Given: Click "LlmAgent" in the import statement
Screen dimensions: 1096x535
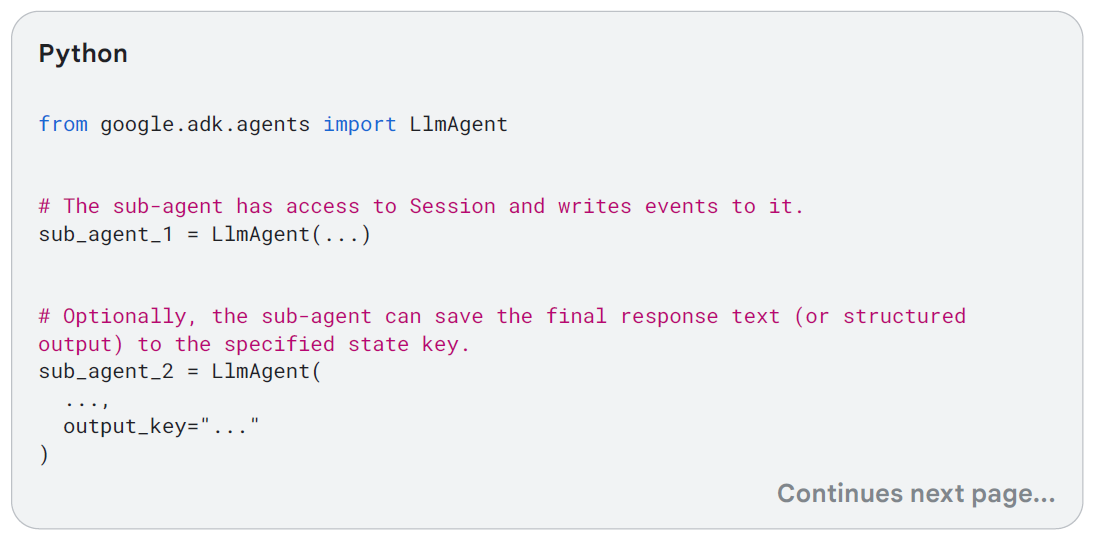Looking at the screenshot, I should pyautogui.click(x=459, y=125).
